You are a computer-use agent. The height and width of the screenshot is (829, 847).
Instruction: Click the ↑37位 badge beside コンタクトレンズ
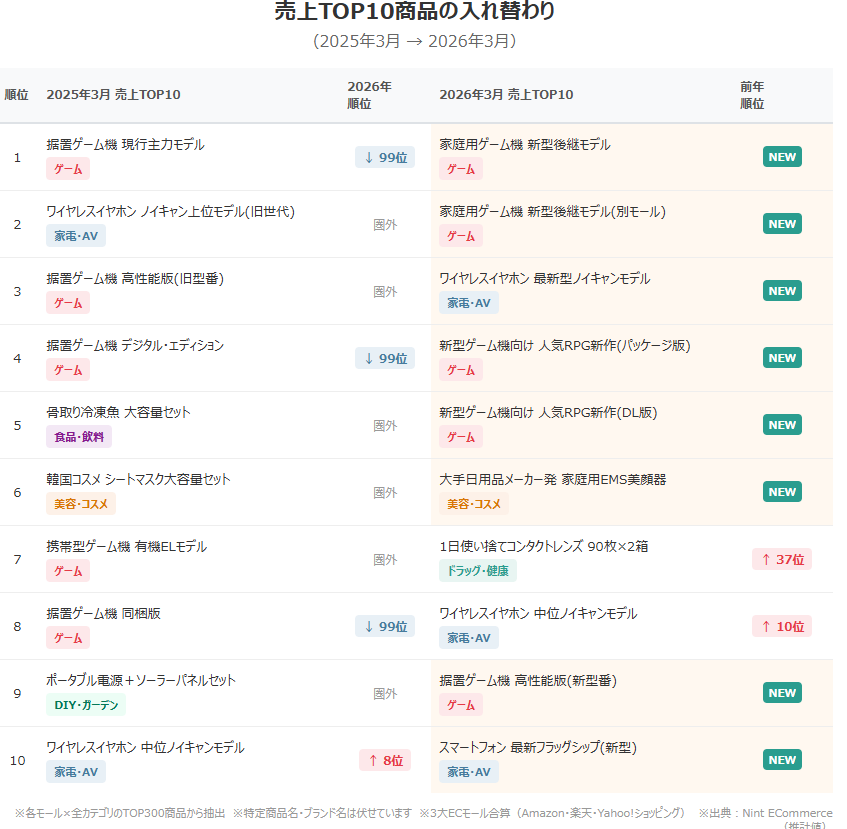point(782,559)
